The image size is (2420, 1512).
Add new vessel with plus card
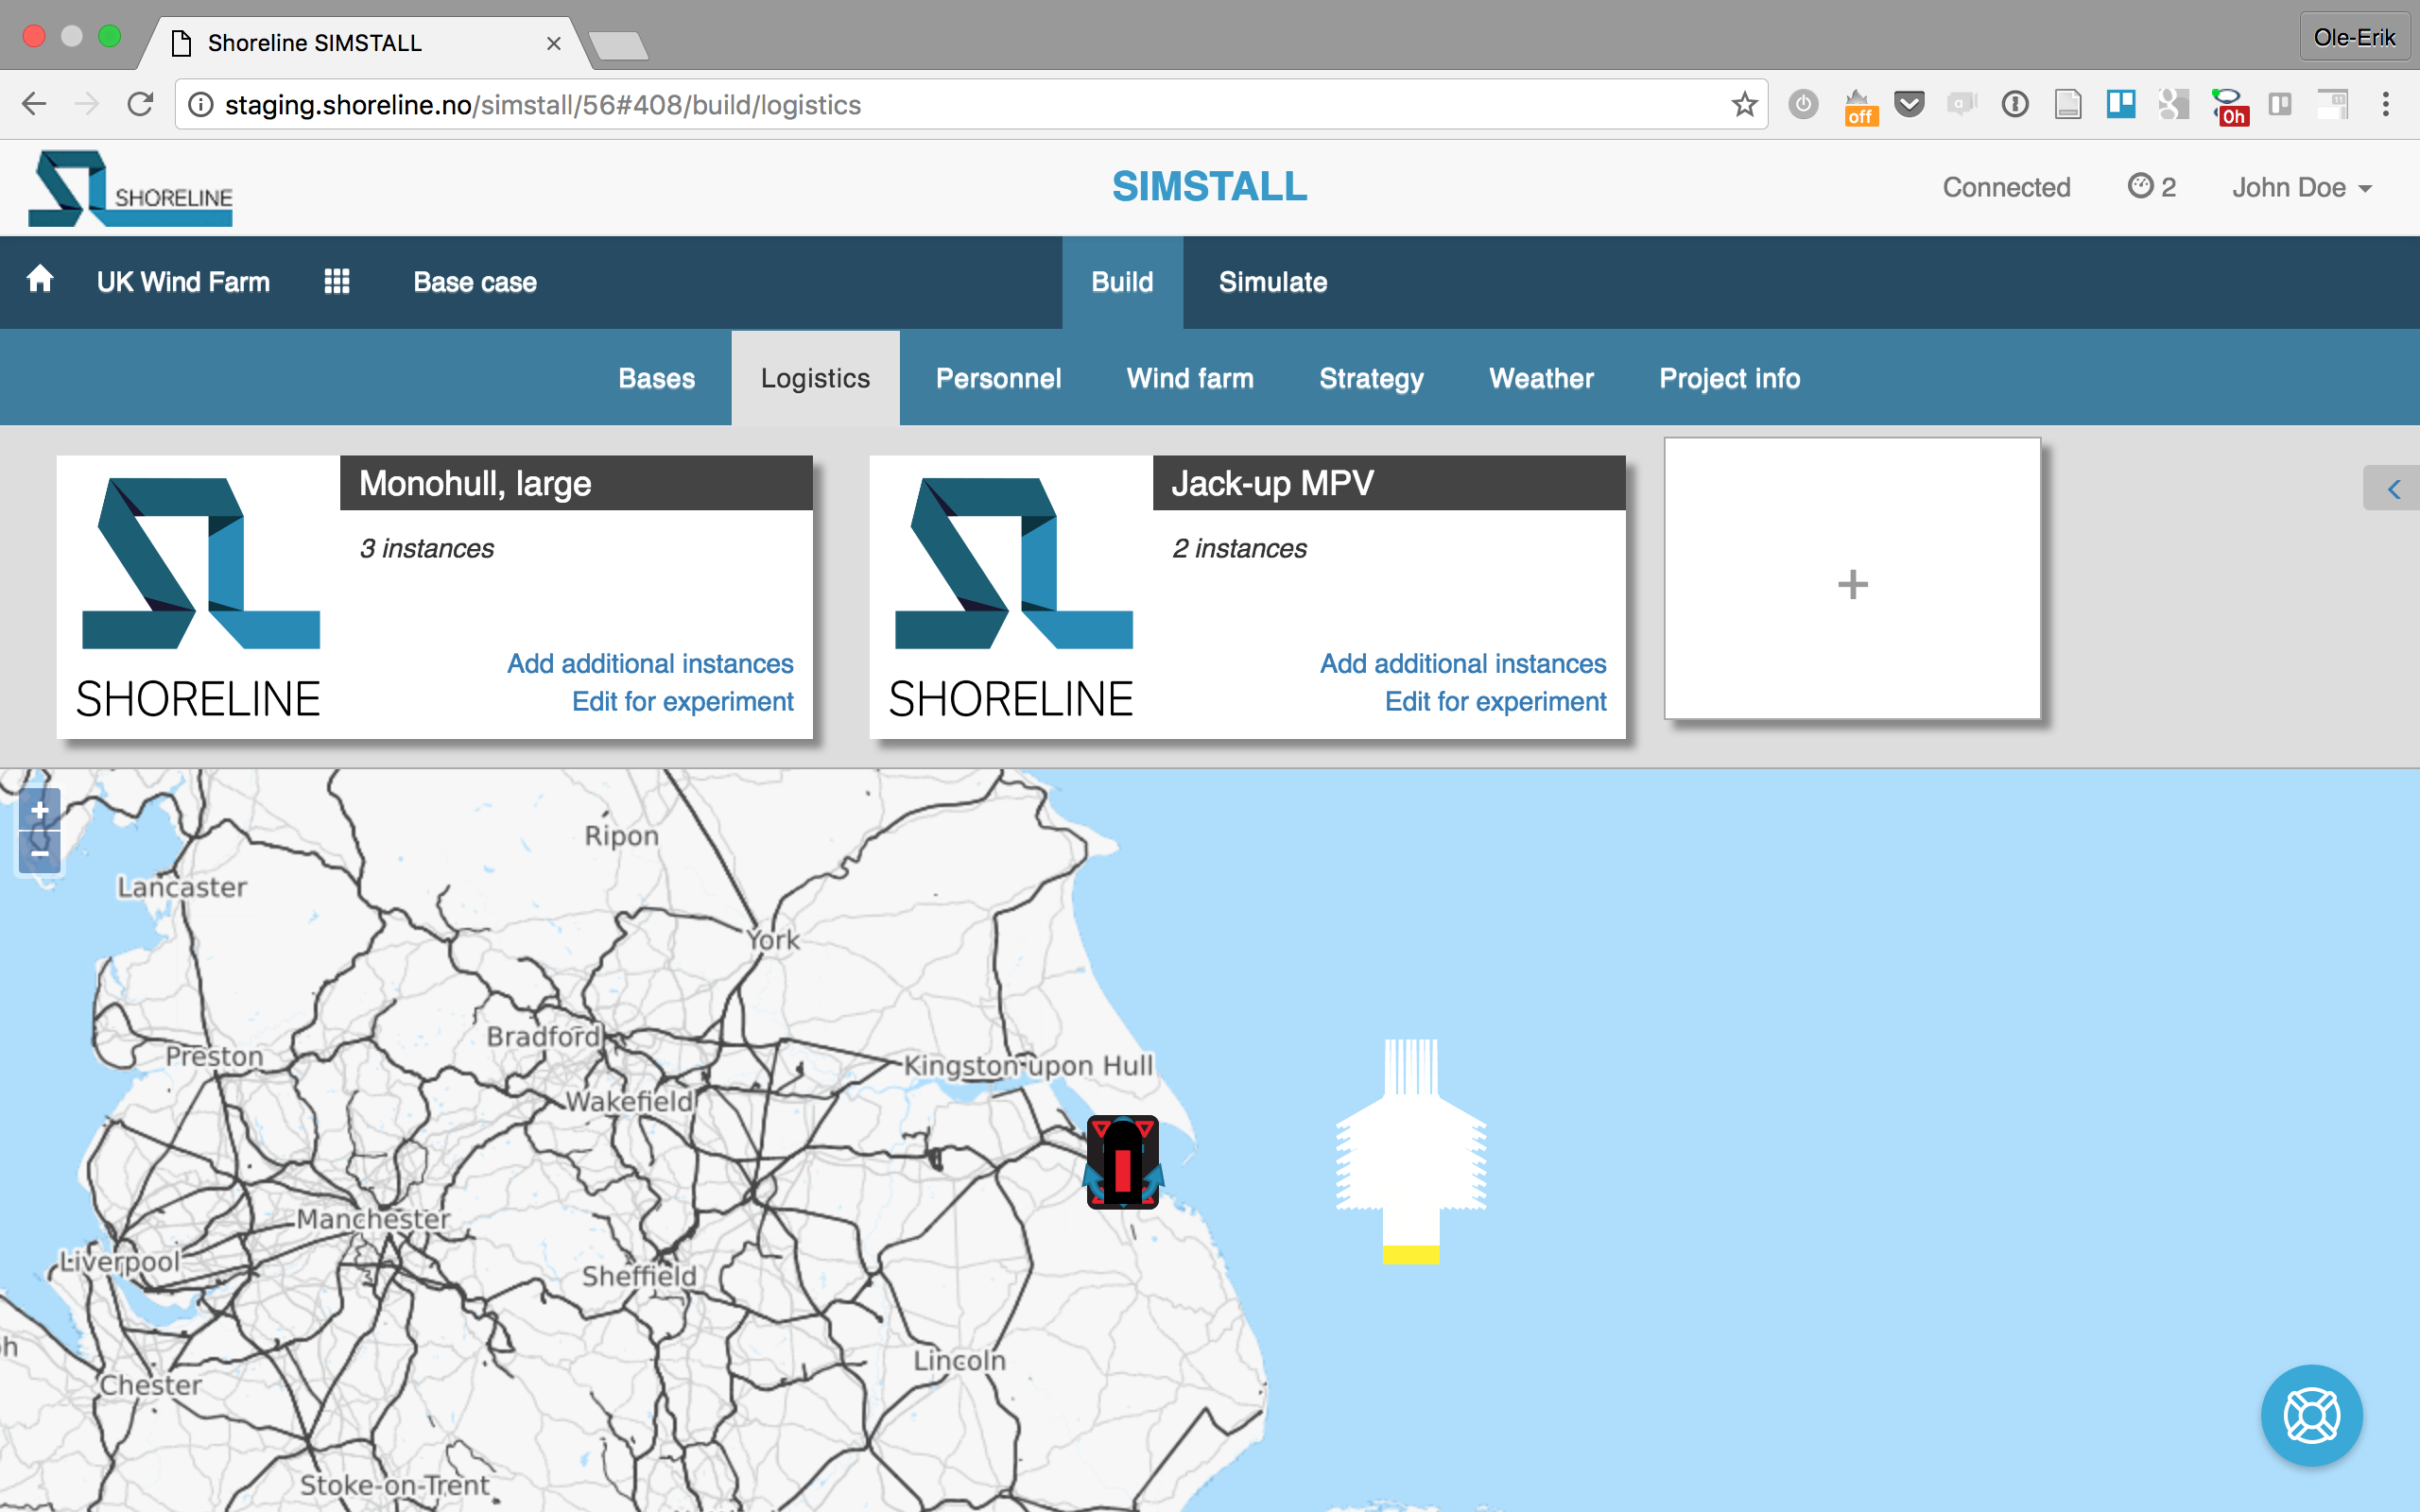click(x=1852, y=583)
